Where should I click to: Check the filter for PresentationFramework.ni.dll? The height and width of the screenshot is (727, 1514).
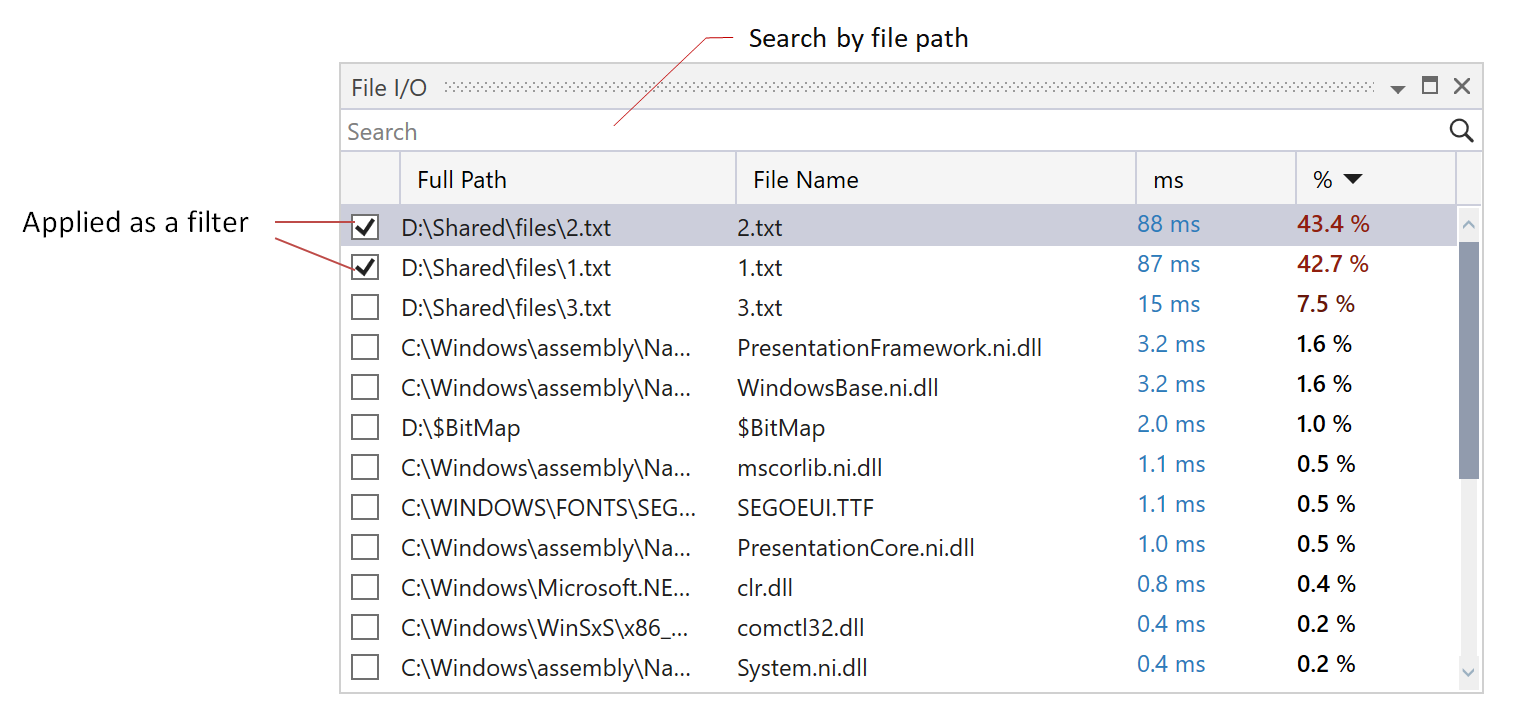[x=364, y=347]
